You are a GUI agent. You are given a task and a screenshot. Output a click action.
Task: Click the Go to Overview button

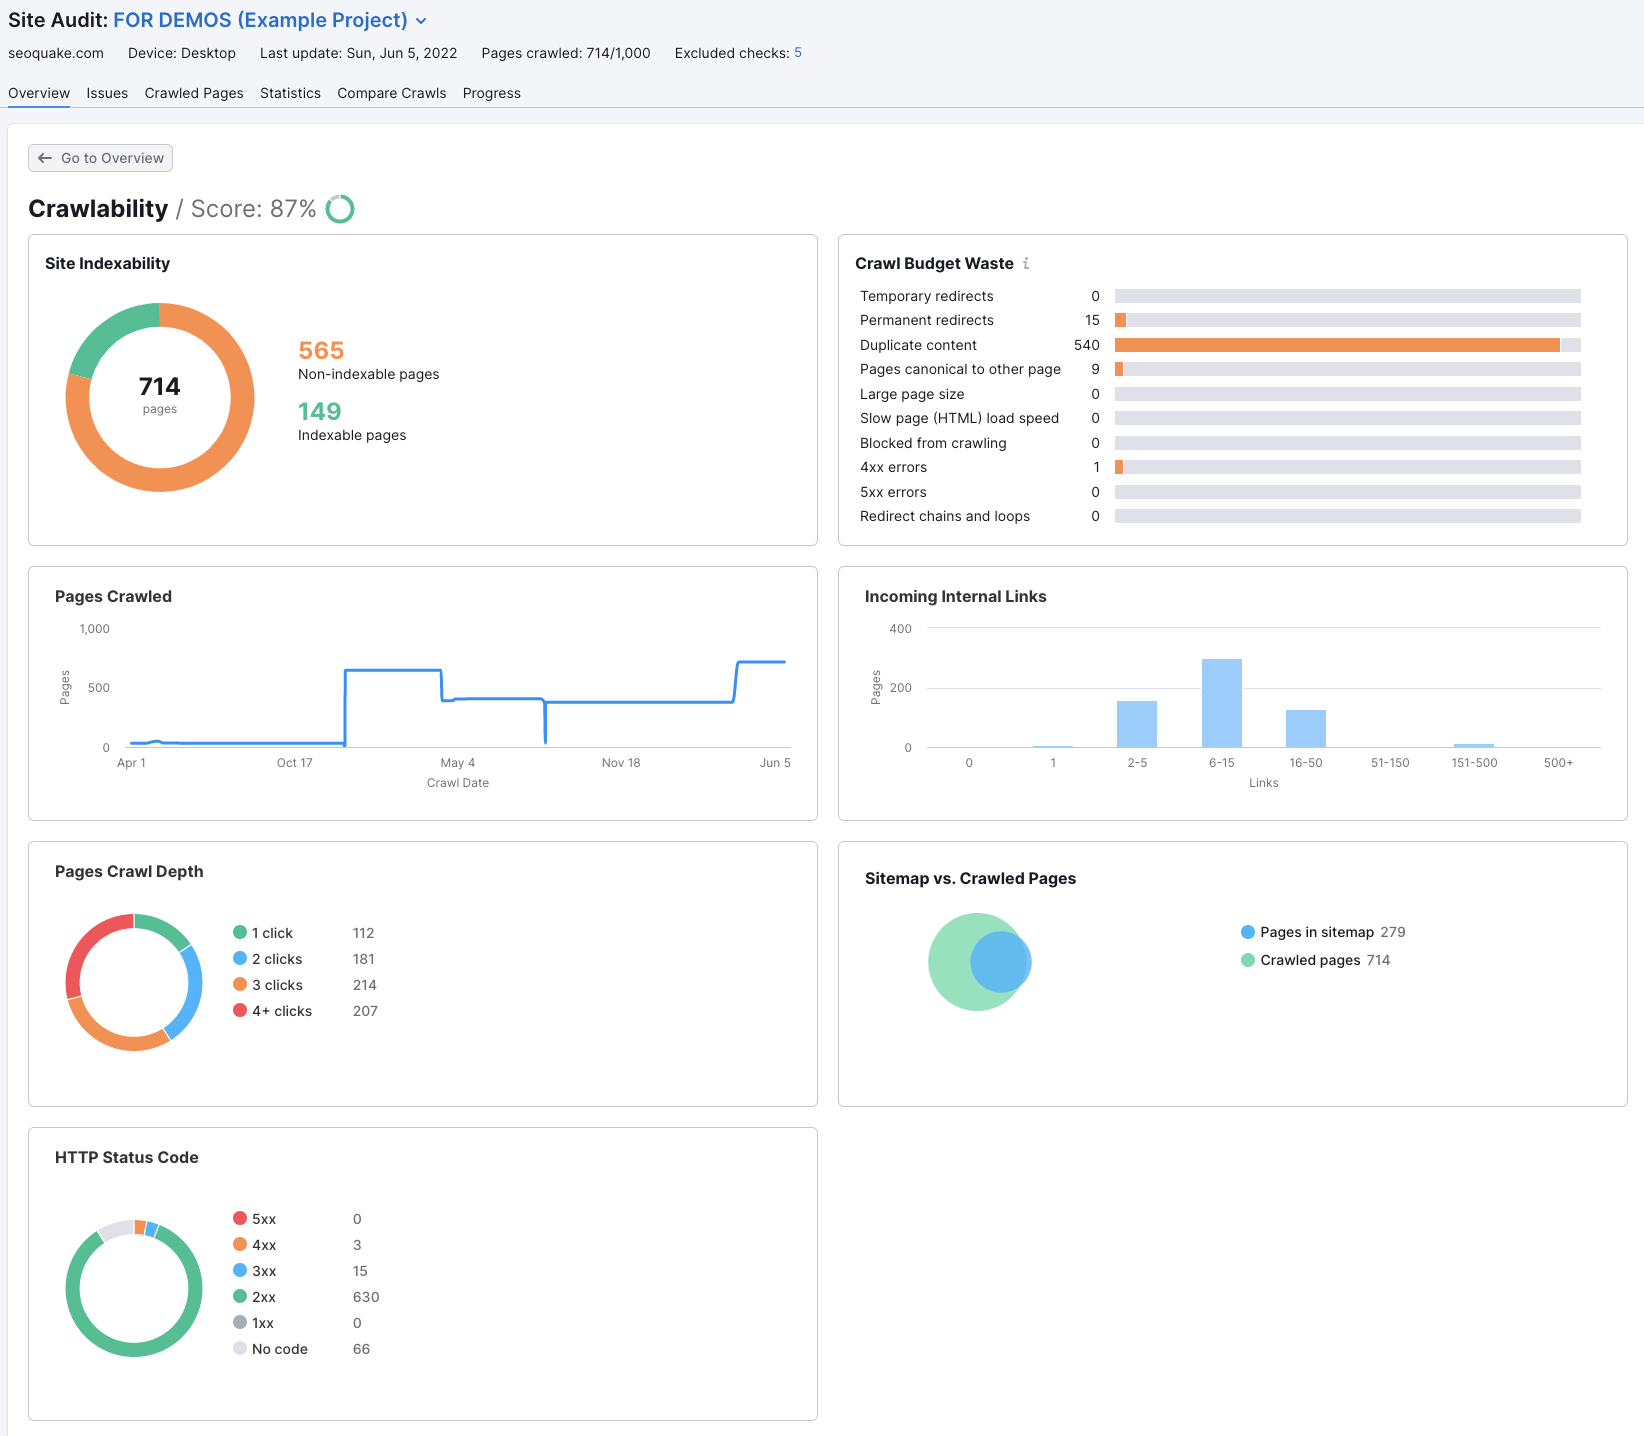coord(100,158)
